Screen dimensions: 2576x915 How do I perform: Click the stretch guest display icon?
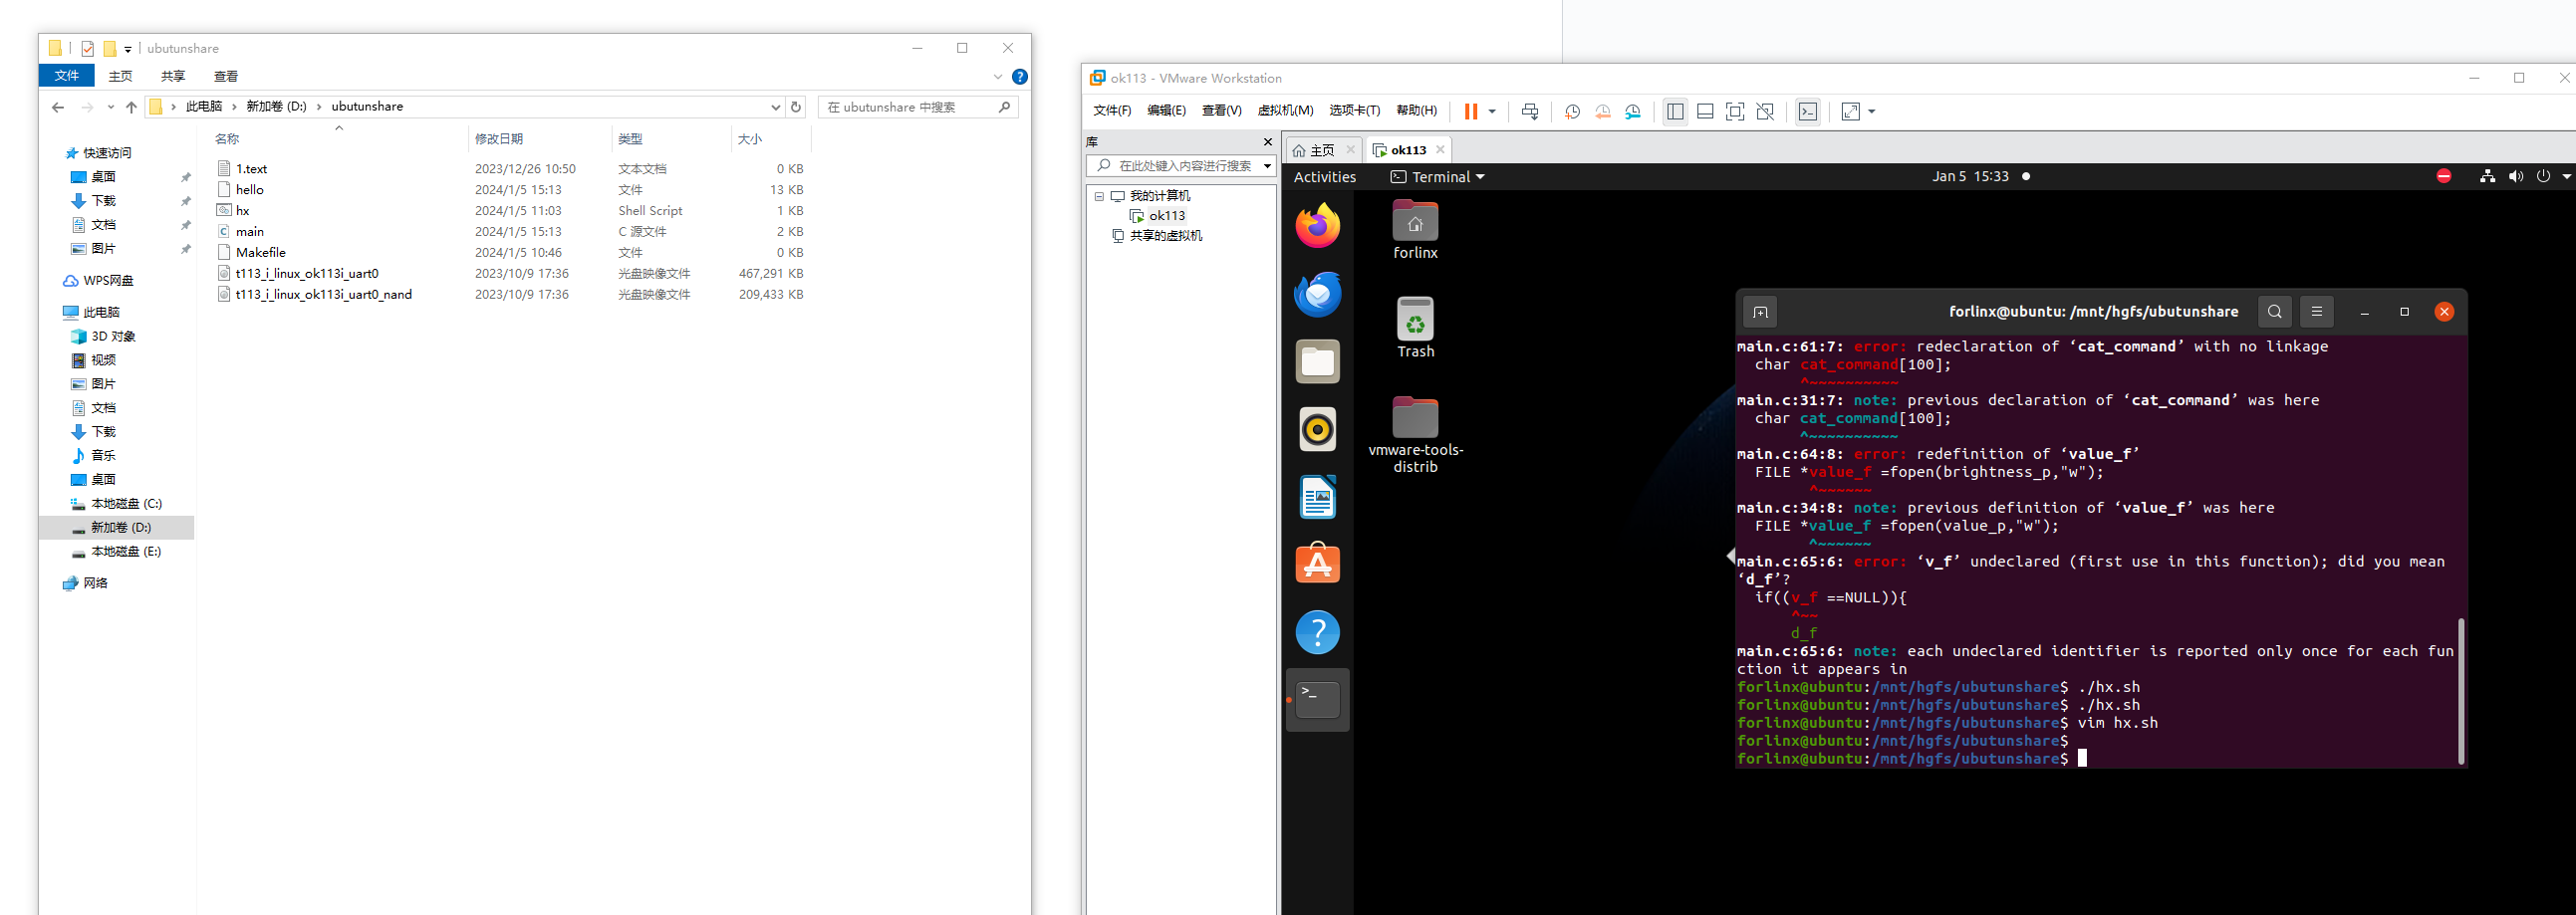[1851, 112]
